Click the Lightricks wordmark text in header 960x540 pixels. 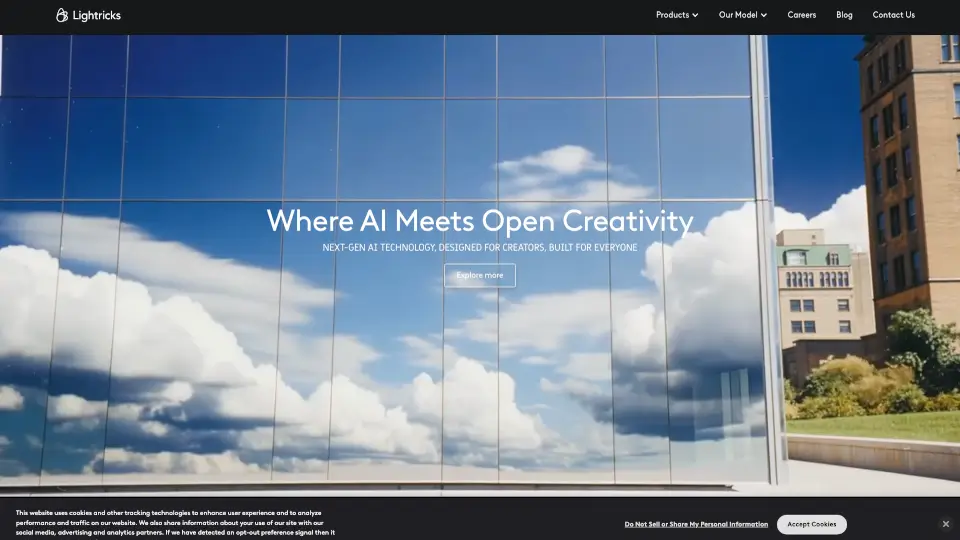pyautogui.click(x=96, y=15)
